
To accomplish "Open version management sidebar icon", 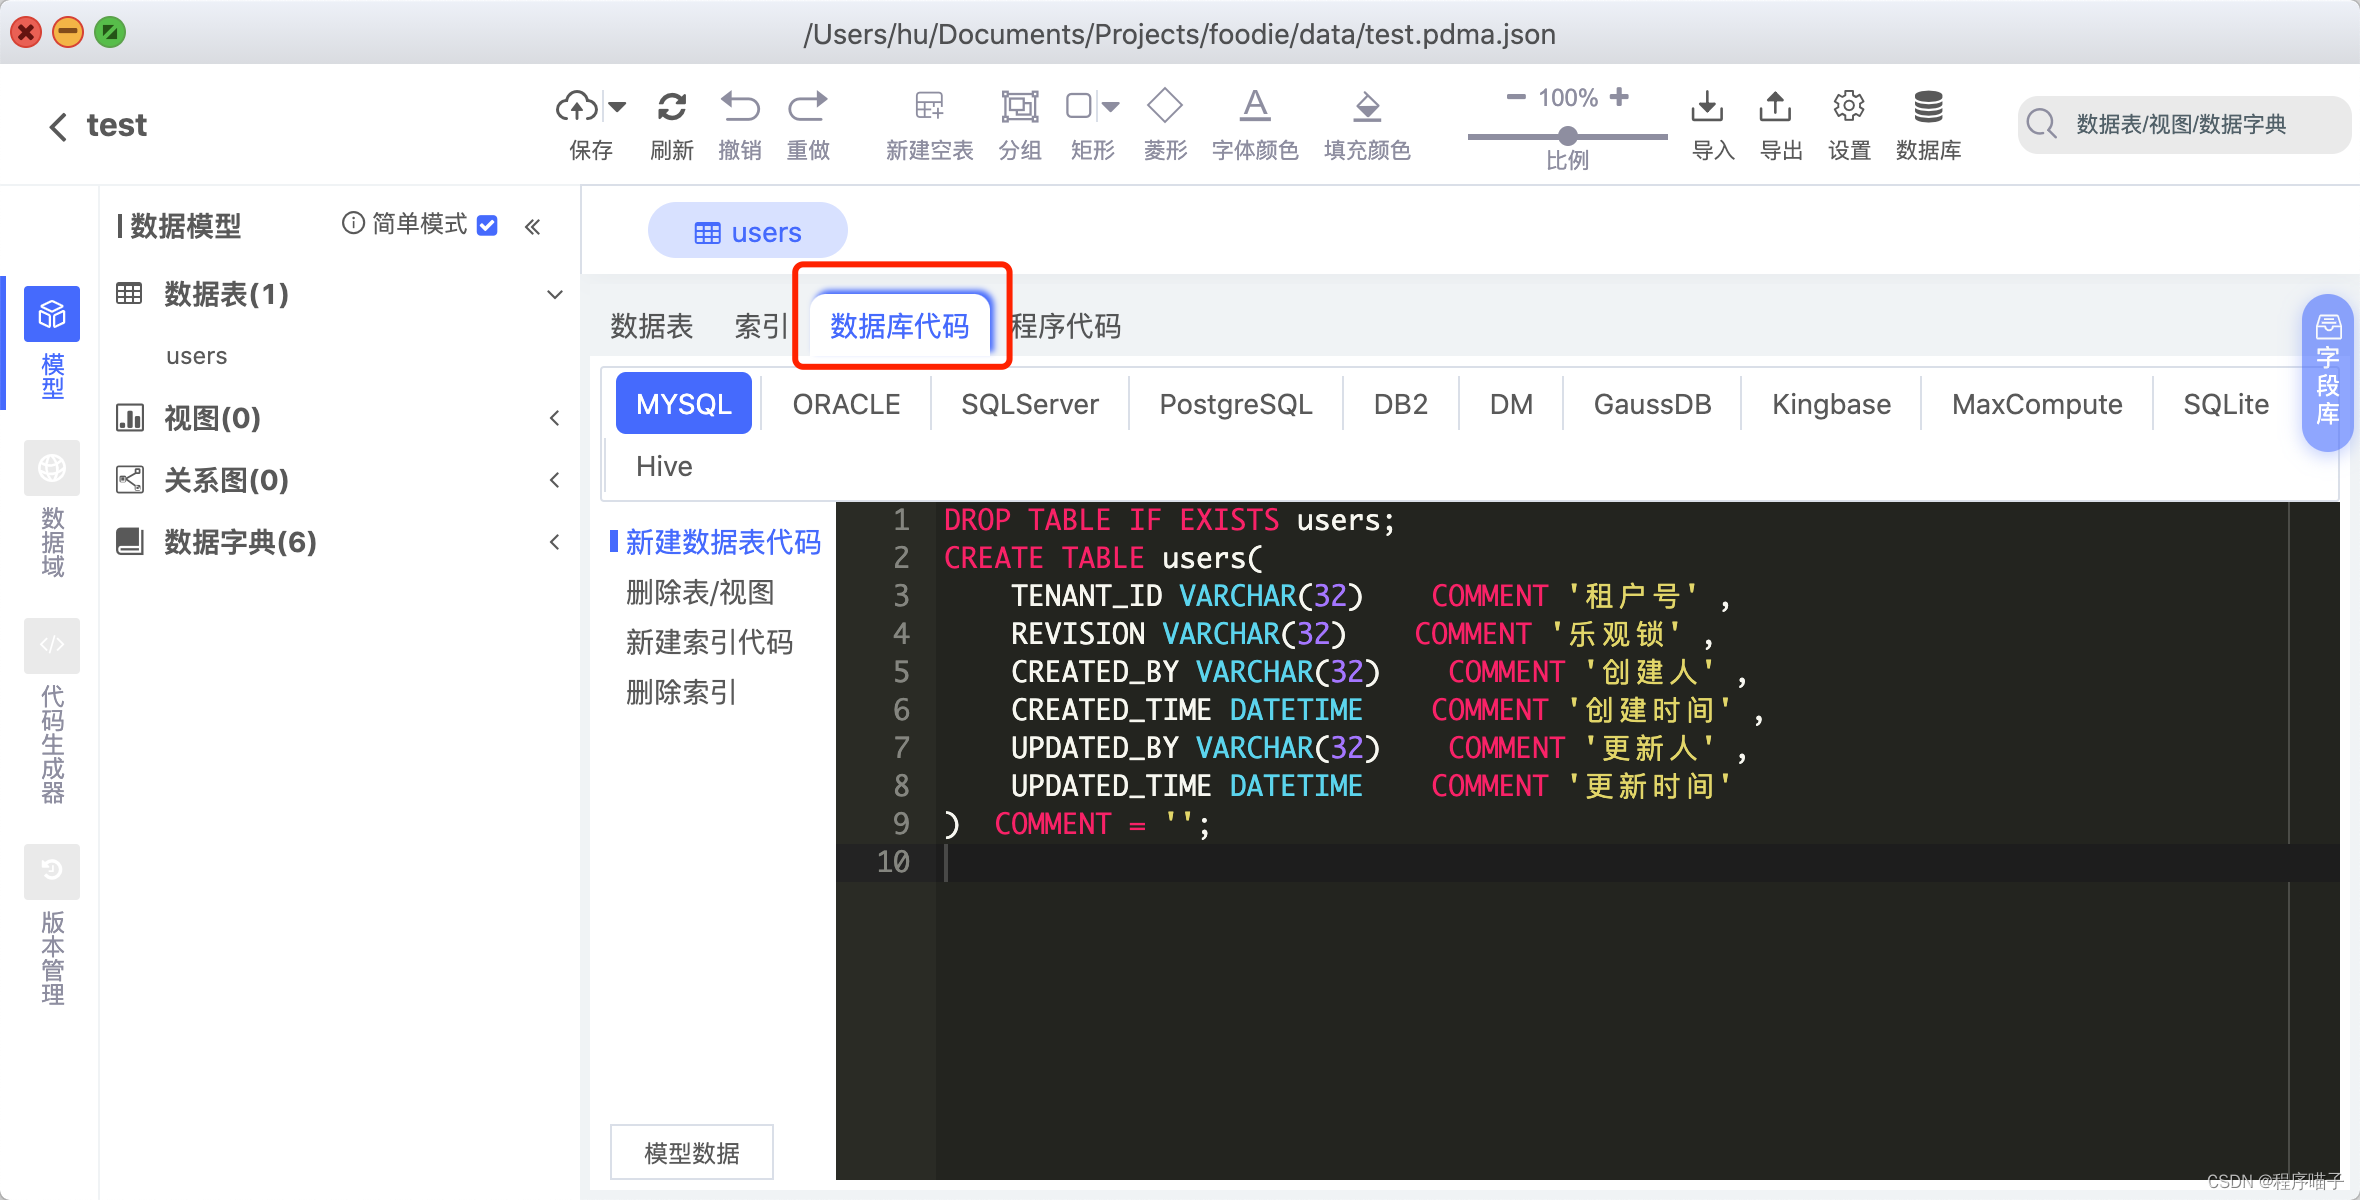I will [52, 871].
